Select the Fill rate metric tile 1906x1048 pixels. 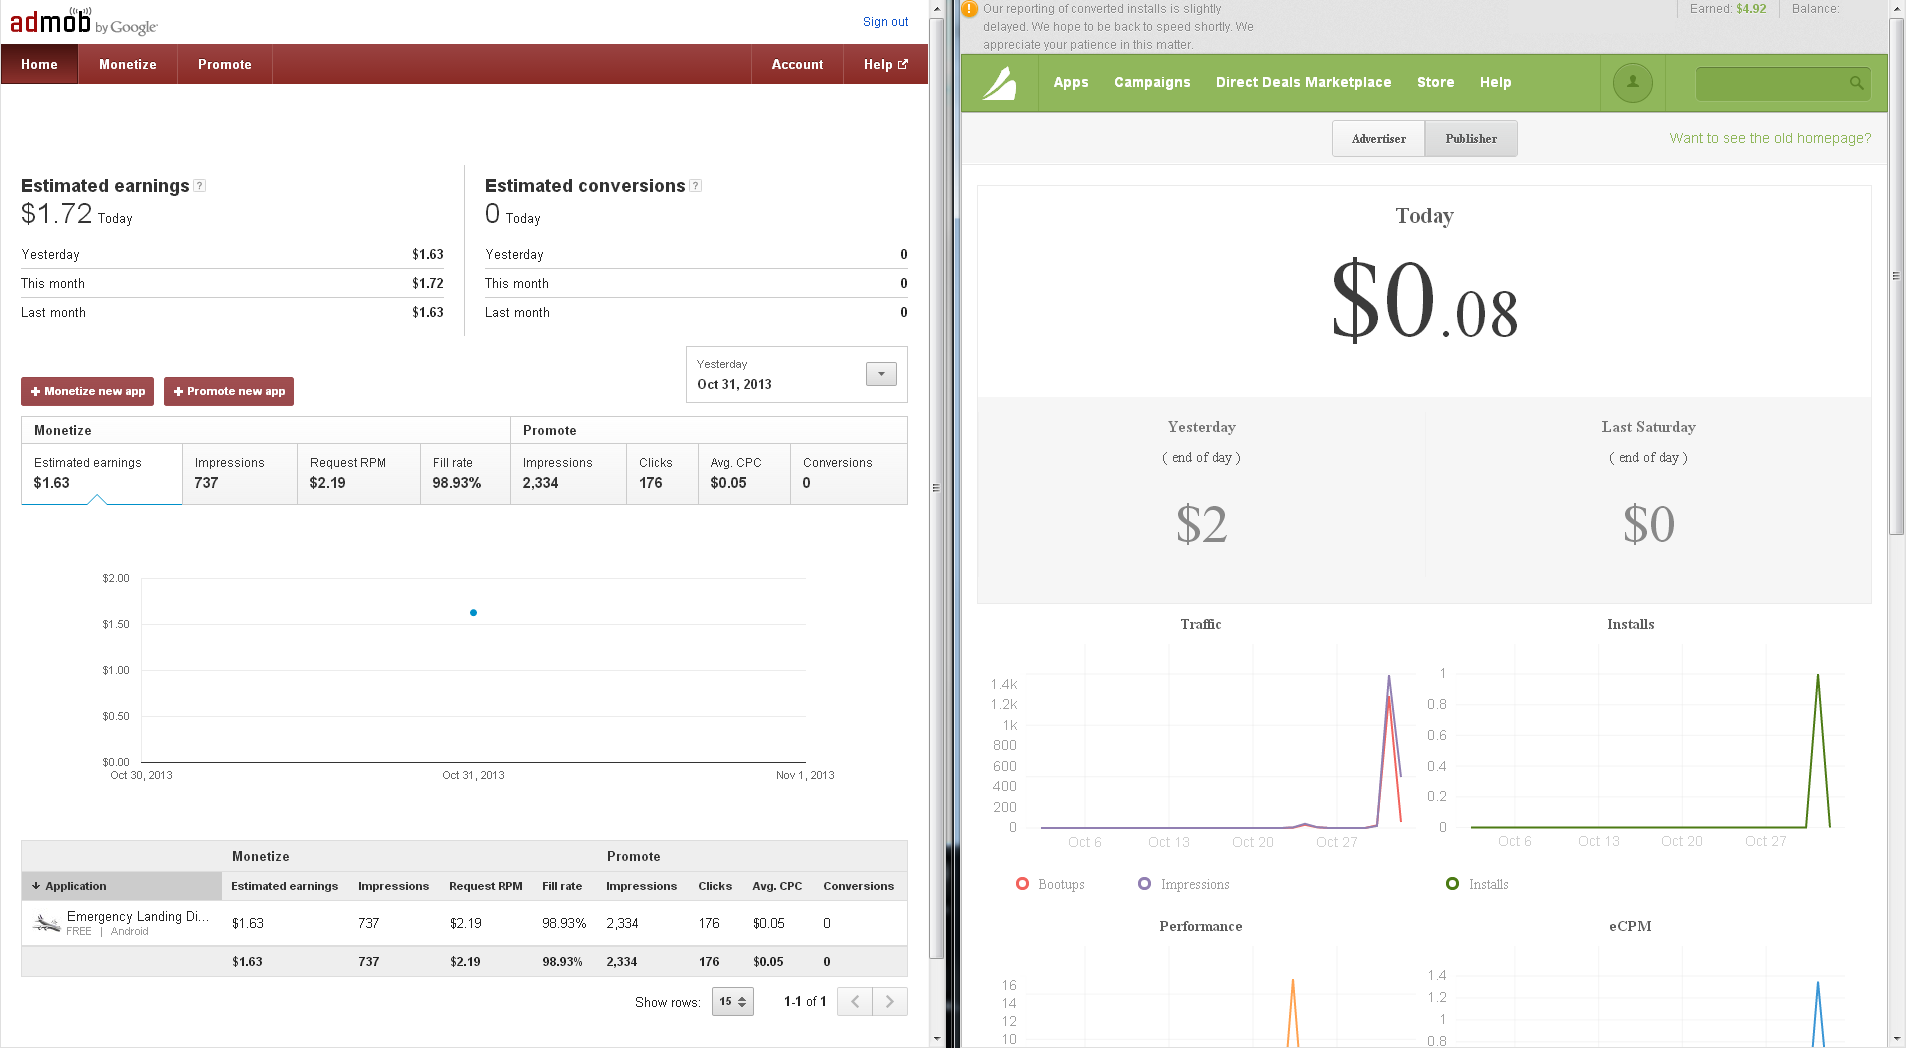[x=465, y=473]
